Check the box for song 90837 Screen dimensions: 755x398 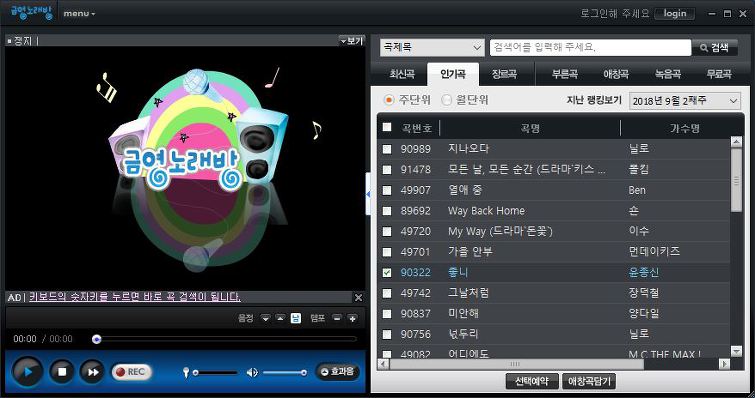387,314
